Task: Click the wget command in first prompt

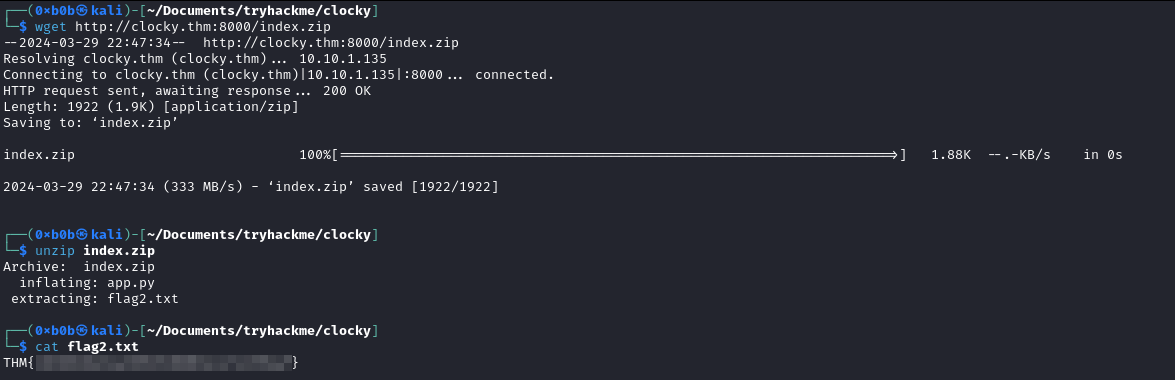Action: 52,27
